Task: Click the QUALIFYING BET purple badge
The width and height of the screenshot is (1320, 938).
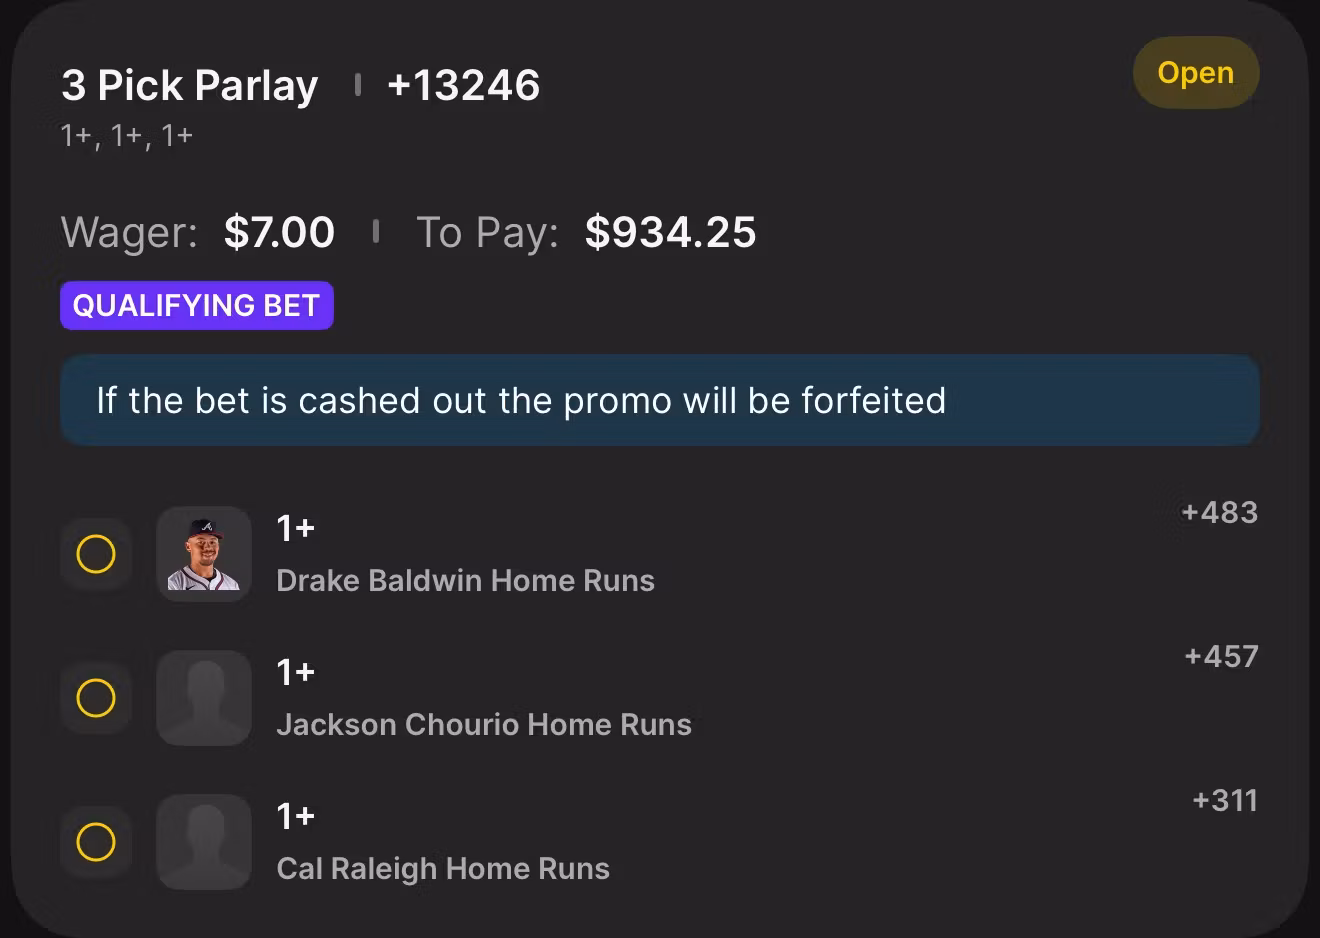Action: 197,305
